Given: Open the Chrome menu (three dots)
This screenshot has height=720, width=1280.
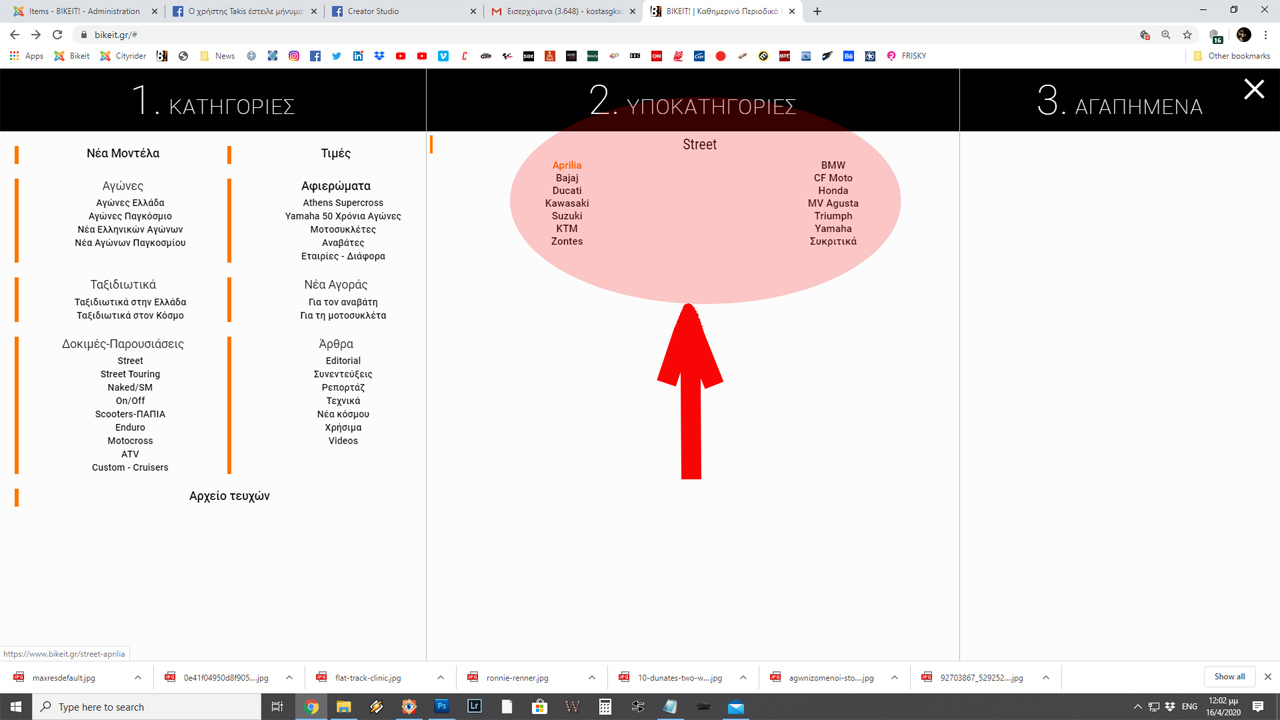Looking at the screenshot, I should 1266,34.
